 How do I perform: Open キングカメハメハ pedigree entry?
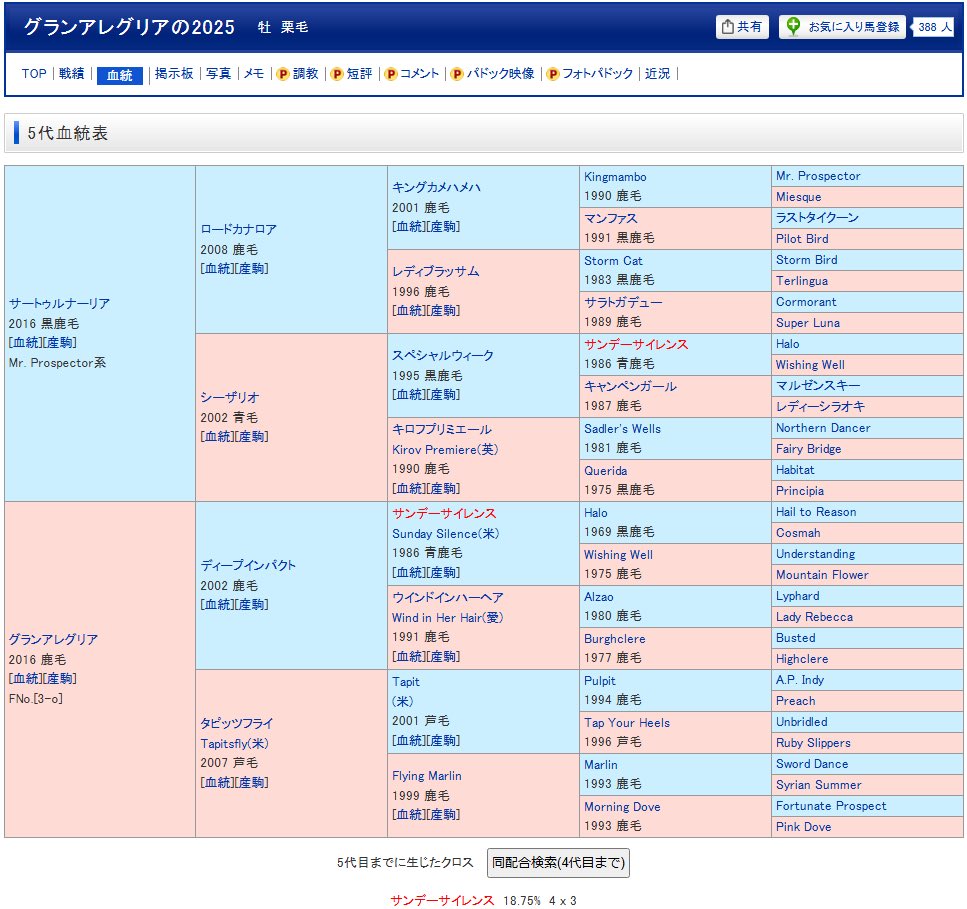click(x=436, y=187)
